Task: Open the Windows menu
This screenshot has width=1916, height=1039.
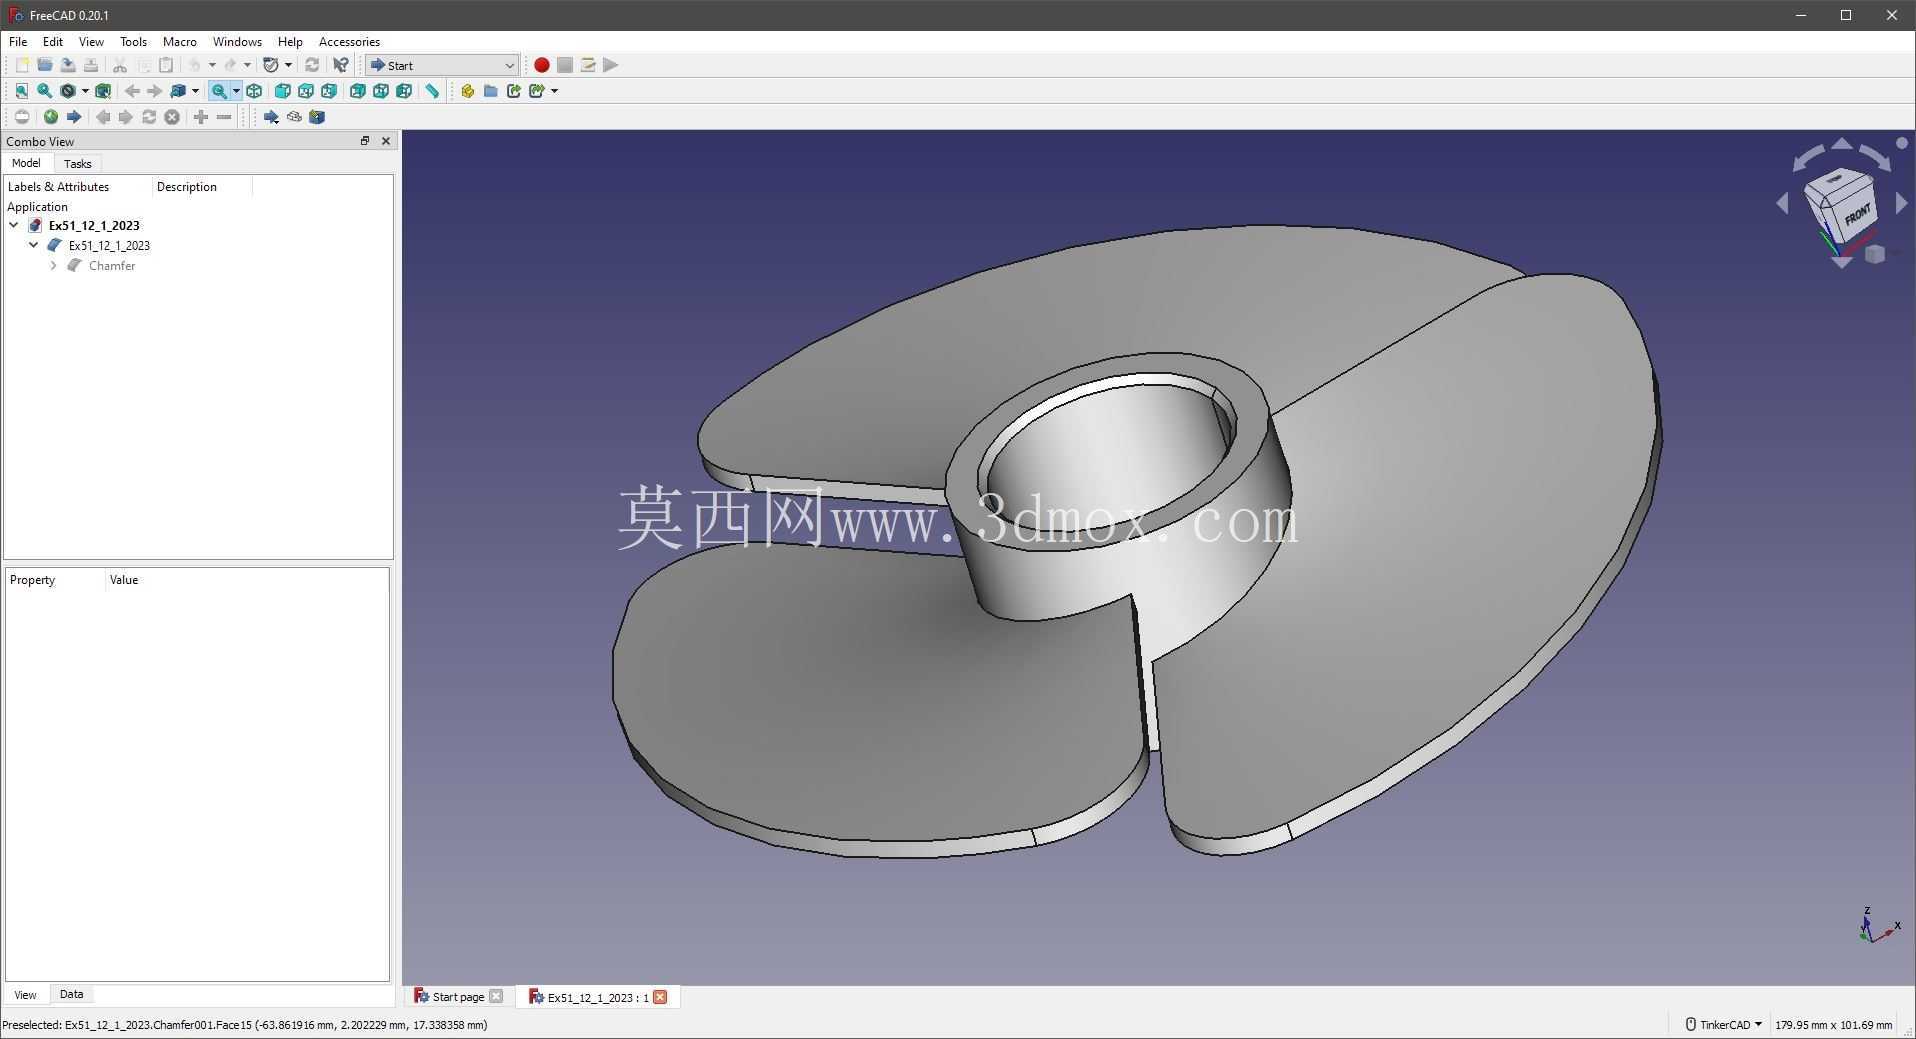Action: (x=237, y=42)
